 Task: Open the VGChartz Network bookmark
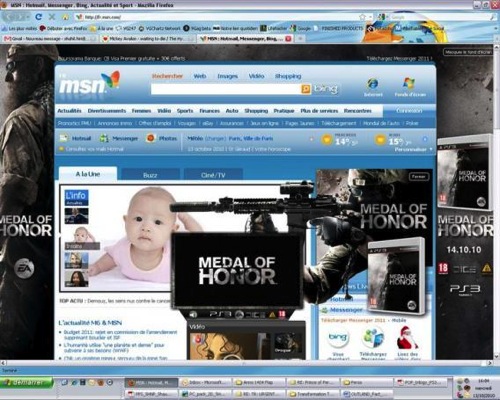[x=159, y=28]
